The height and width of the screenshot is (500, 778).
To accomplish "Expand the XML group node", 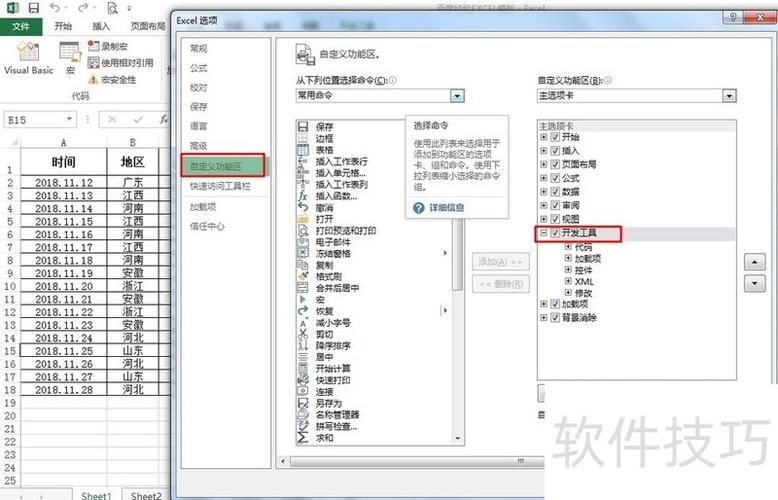I will [x=568, y=281].
